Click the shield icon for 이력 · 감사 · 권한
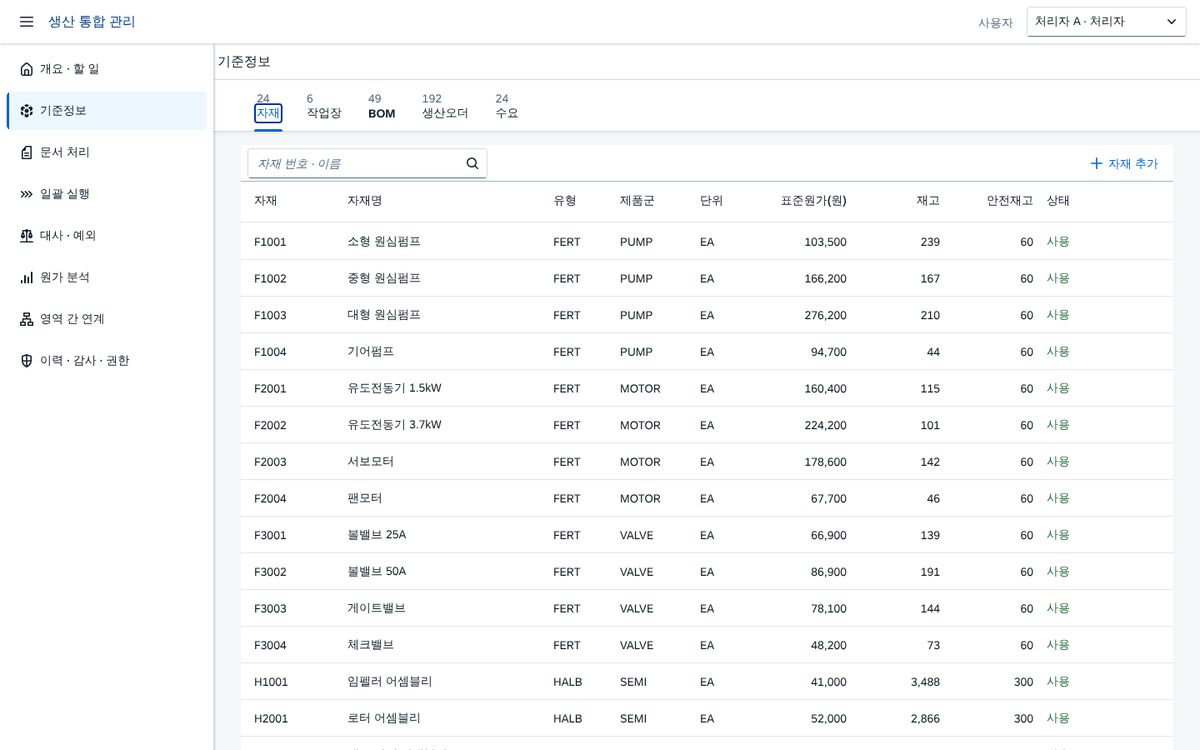The image size is (1200, 750). pyautogui.click(x=27, y=361)
